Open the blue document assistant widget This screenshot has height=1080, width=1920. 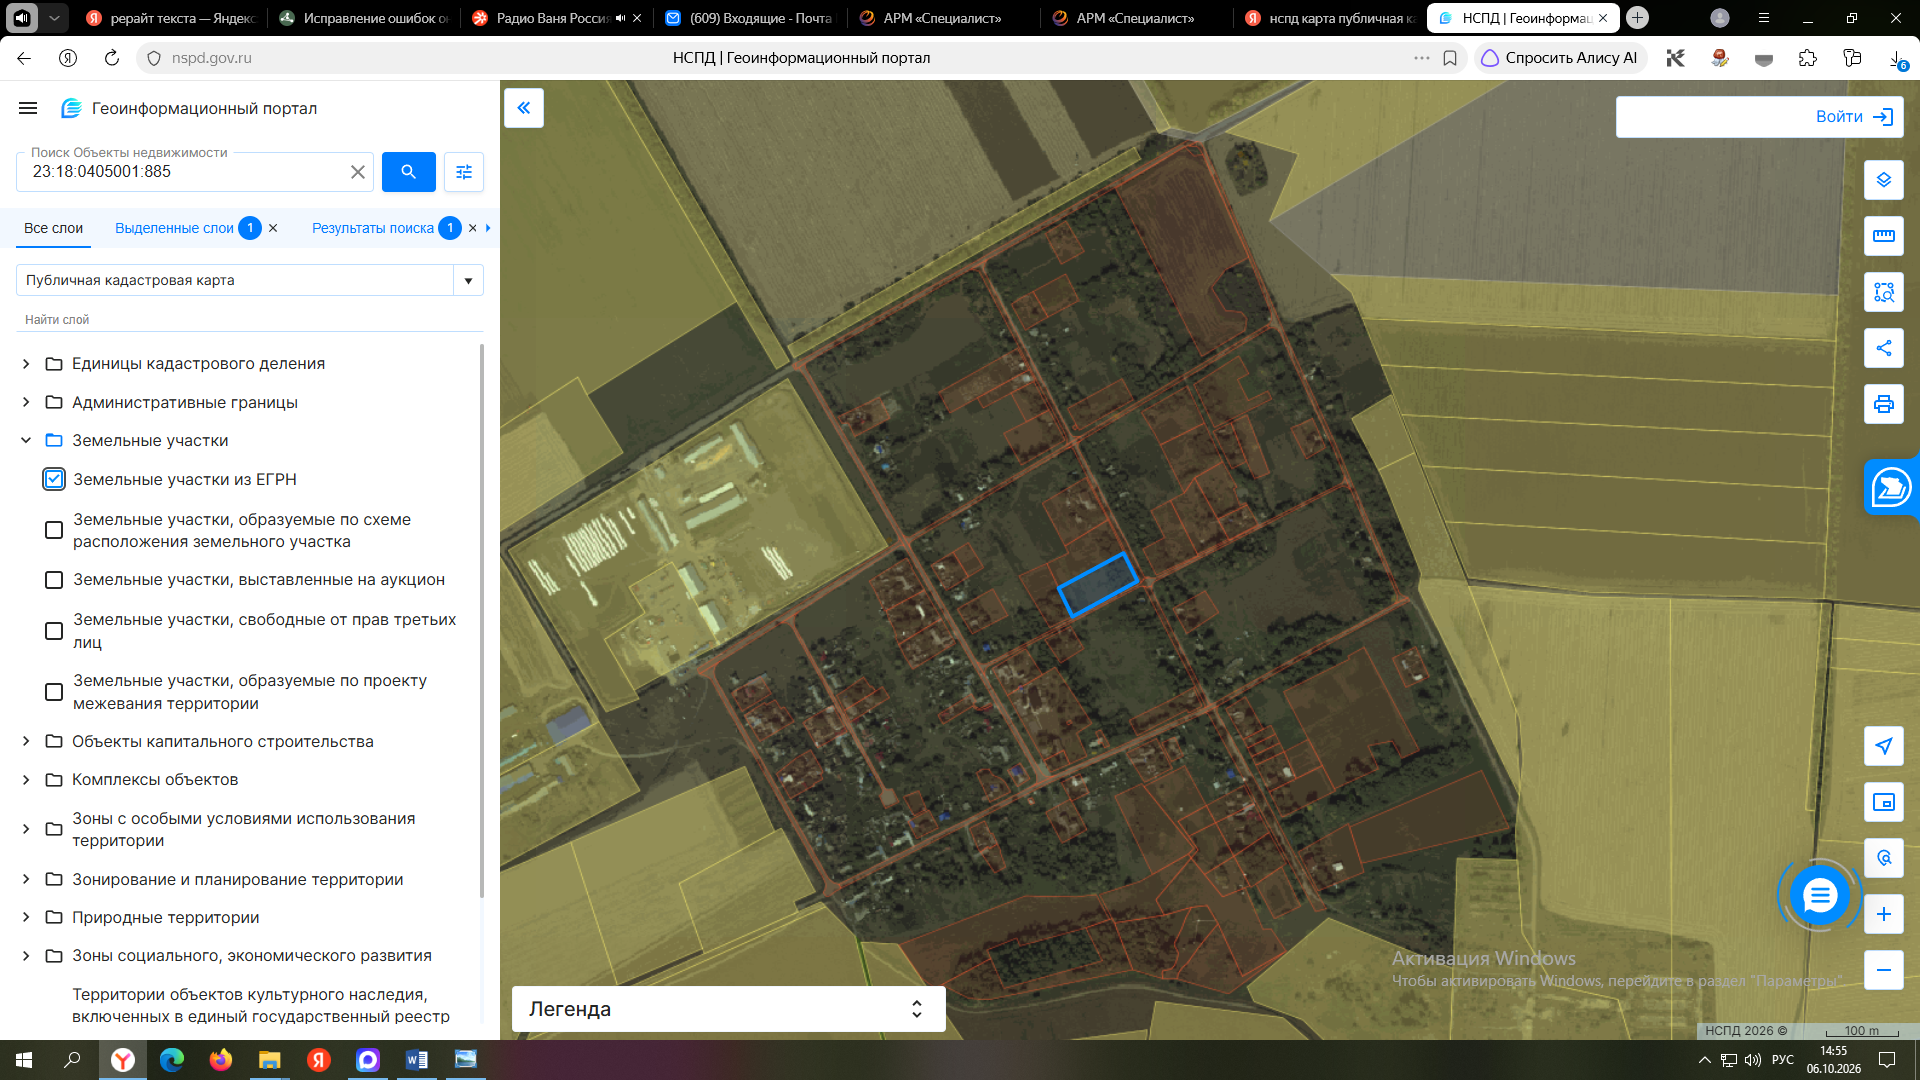coord(1891,487)
